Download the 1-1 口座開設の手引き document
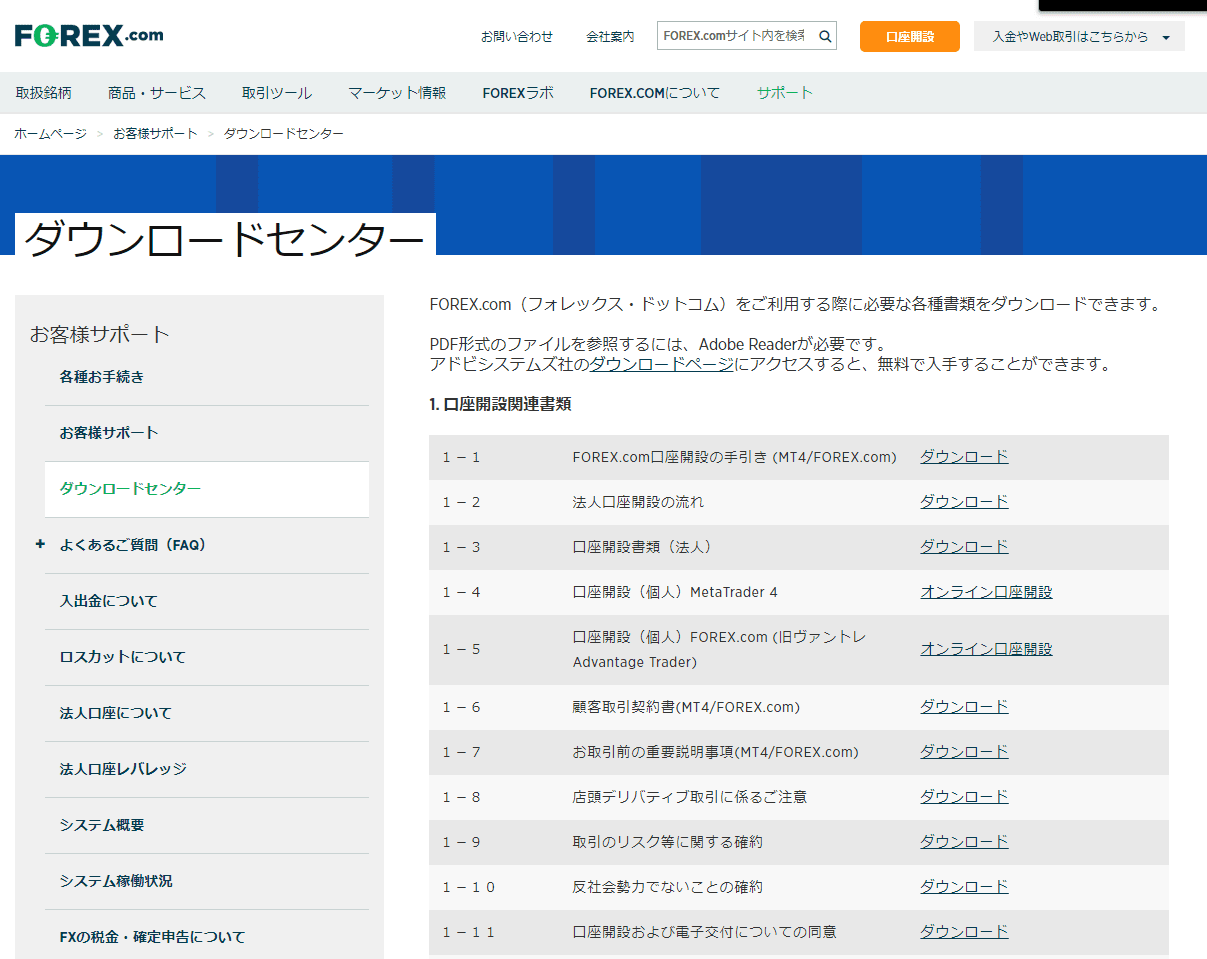 coord(964,457)
